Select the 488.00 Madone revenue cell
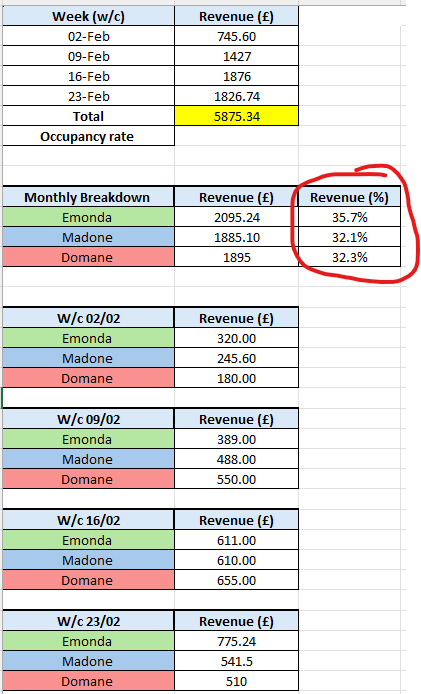 pos(236,459)
